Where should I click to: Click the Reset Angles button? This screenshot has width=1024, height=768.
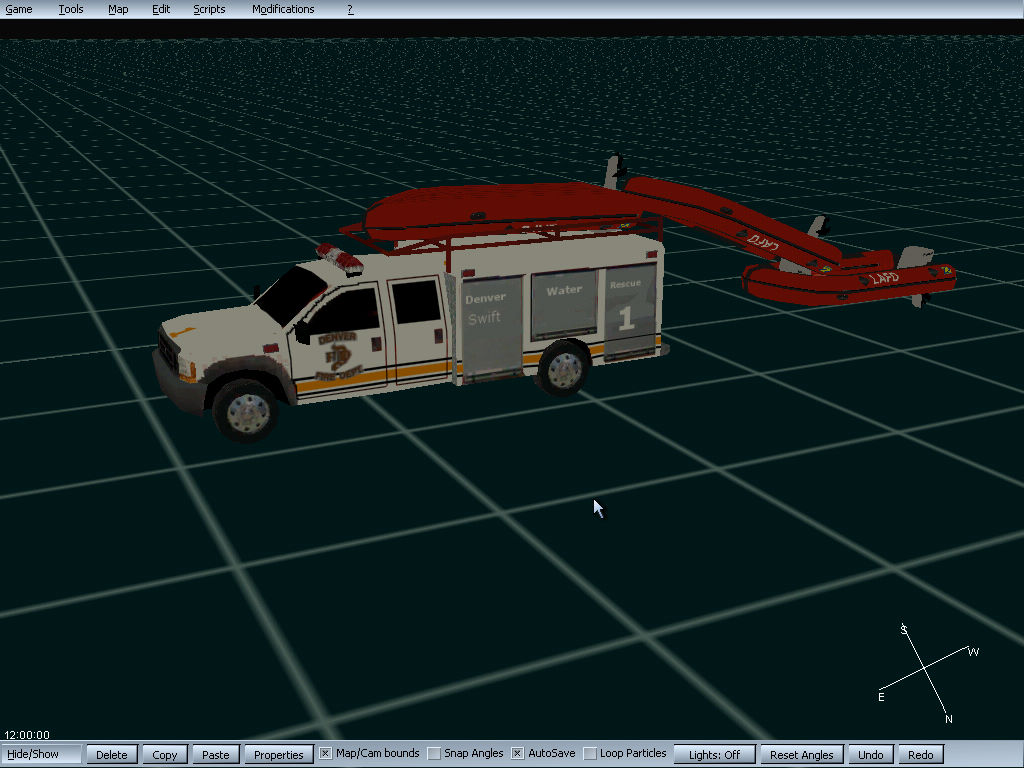pyautogui.click(x=802, y=755)
